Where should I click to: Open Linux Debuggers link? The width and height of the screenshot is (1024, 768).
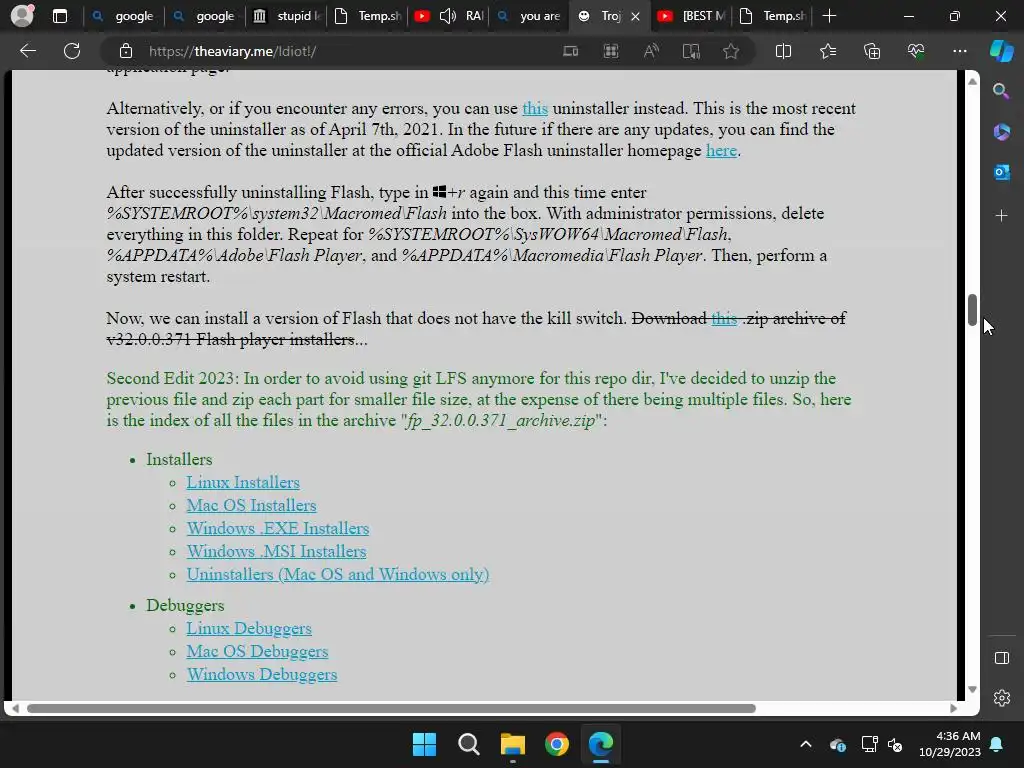[249, 628]
